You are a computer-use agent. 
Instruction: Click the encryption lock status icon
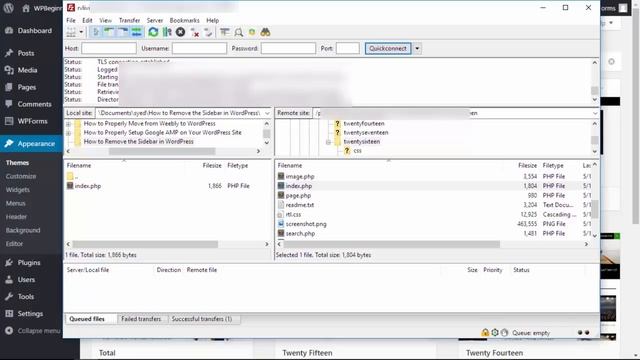tap(485, 333)
